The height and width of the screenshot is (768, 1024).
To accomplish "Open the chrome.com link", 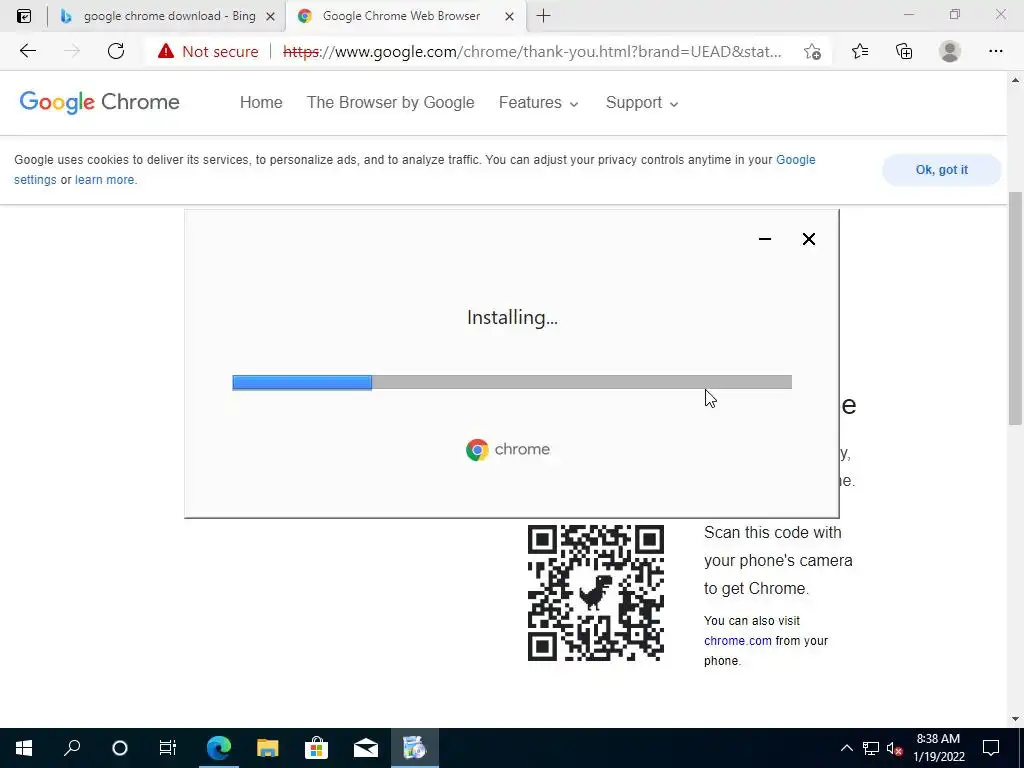I will point(737,641).
